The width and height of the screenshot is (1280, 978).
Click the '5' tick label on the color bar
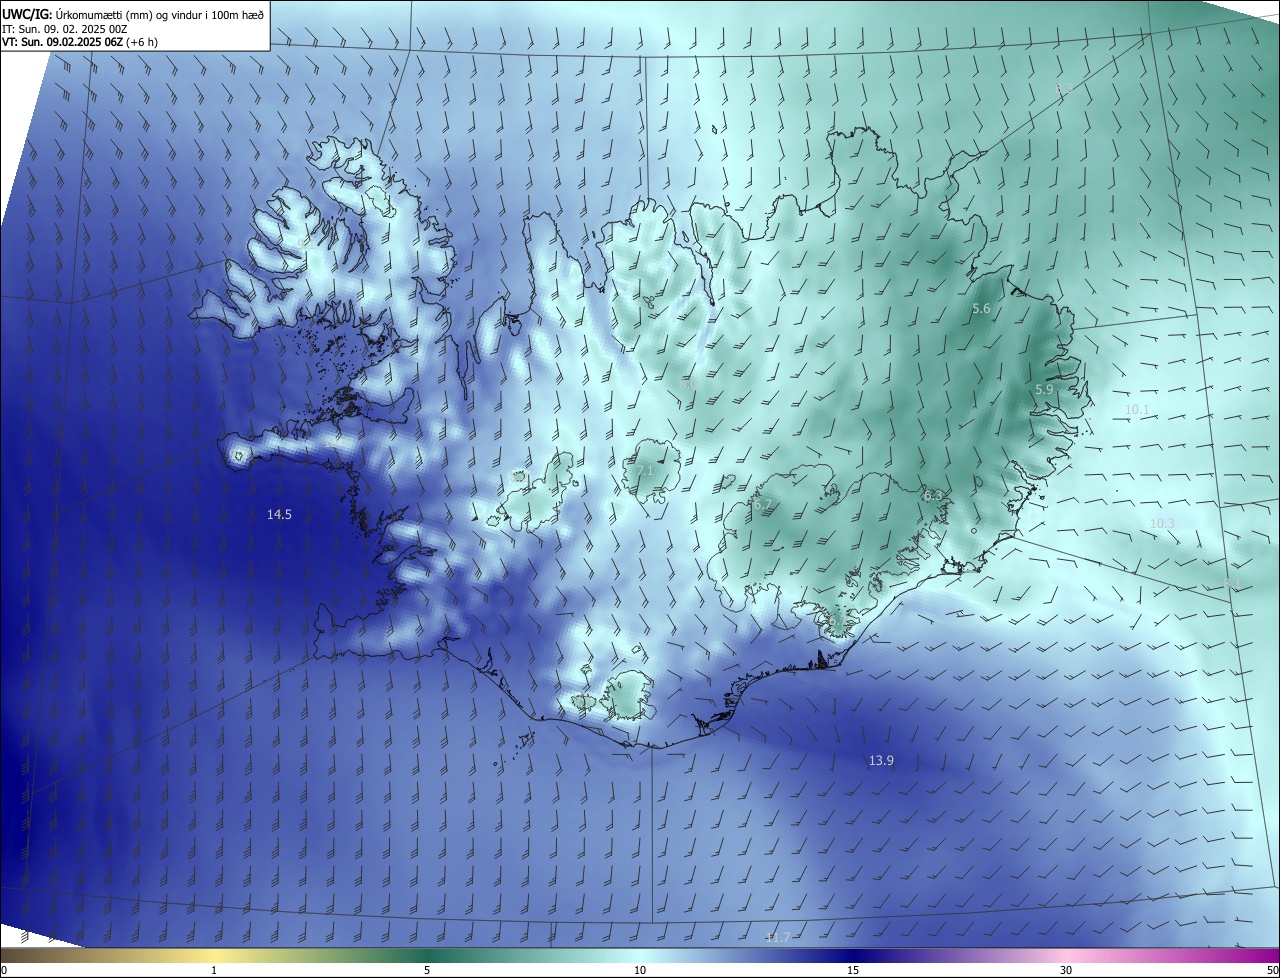427,971
